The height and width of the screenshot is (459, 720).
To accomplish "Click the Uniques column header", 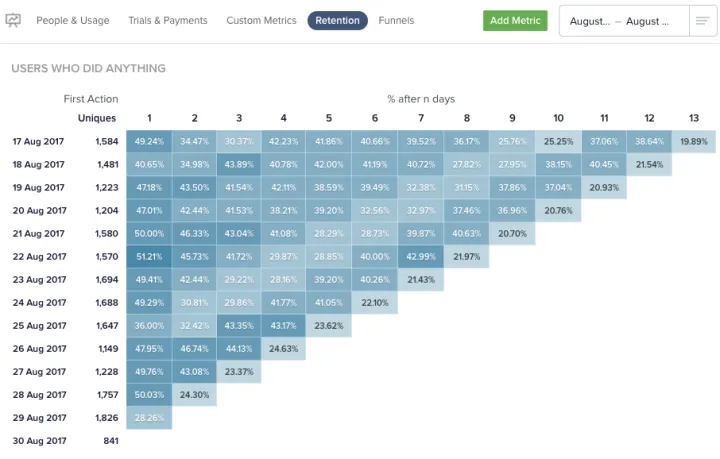I will pyautogui.click(x=98, y=118).
